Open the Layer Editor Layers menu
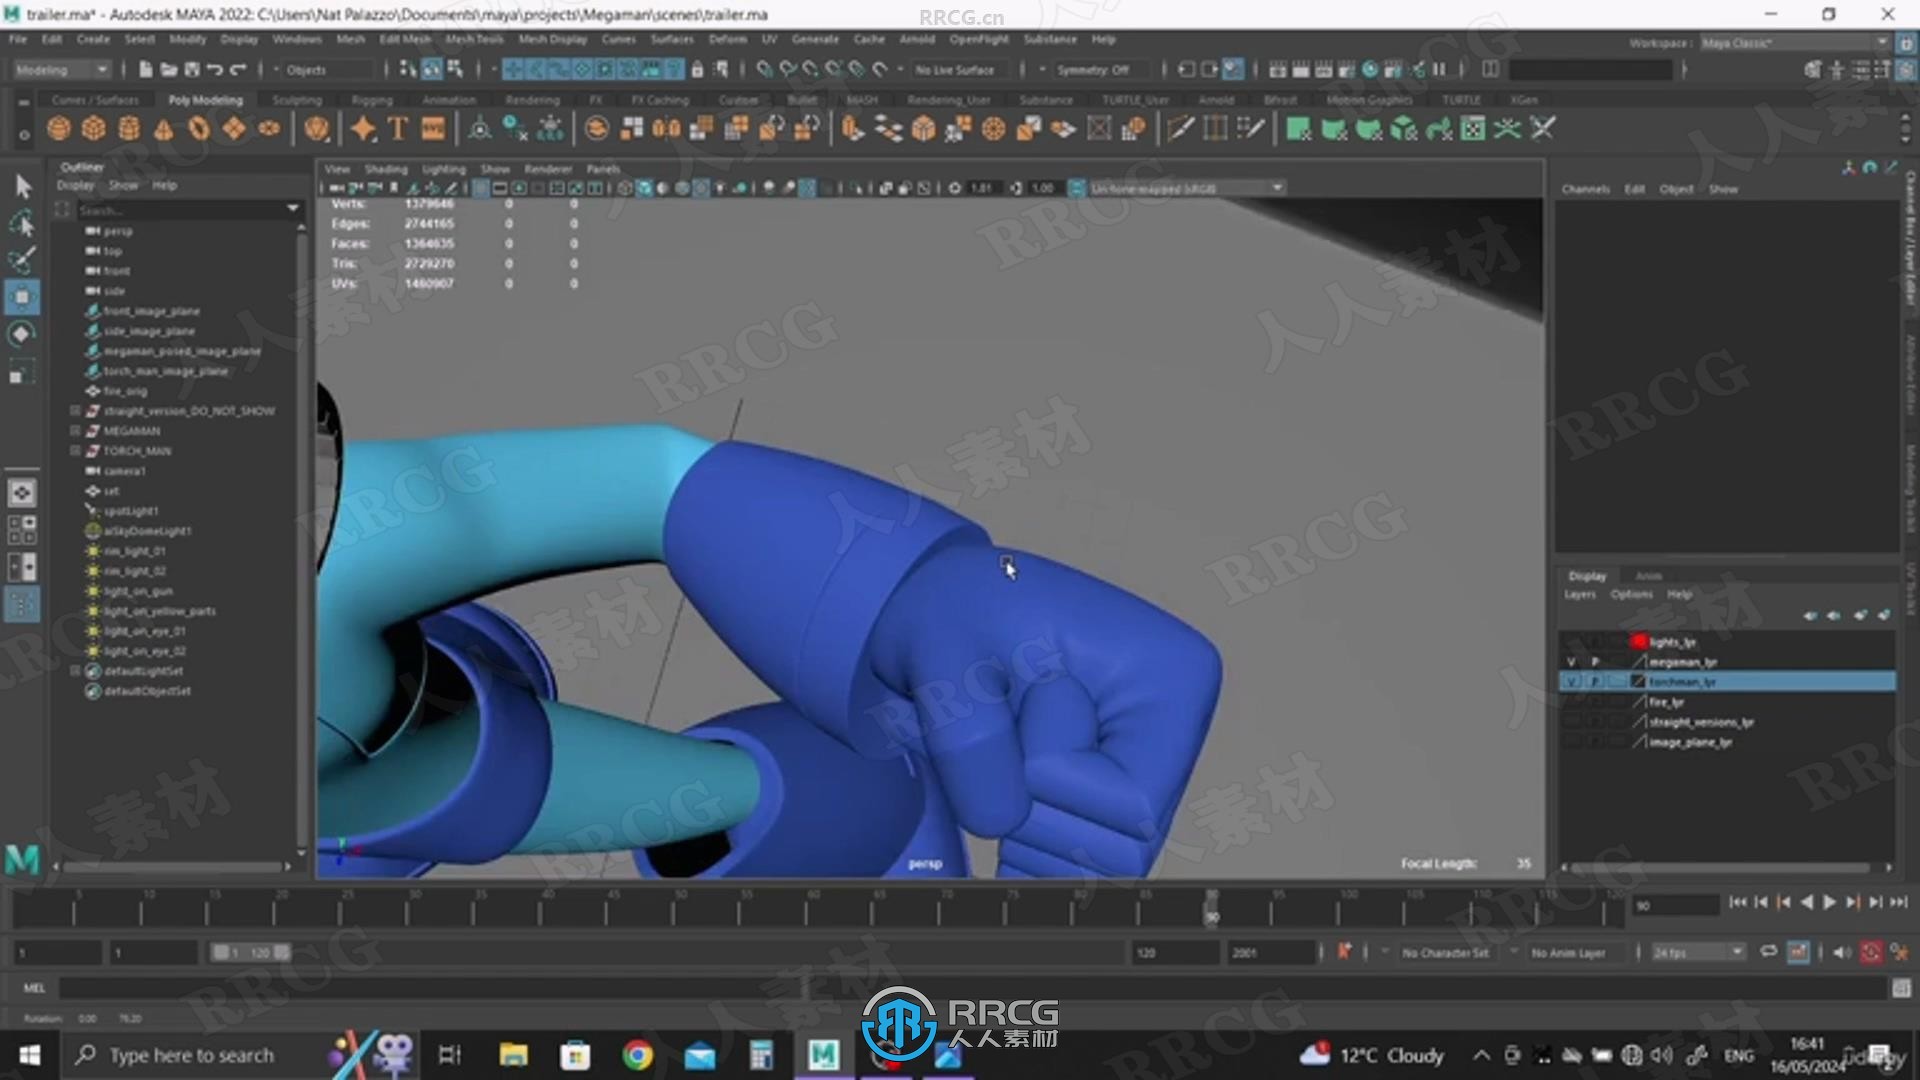 click(1580, 594)
